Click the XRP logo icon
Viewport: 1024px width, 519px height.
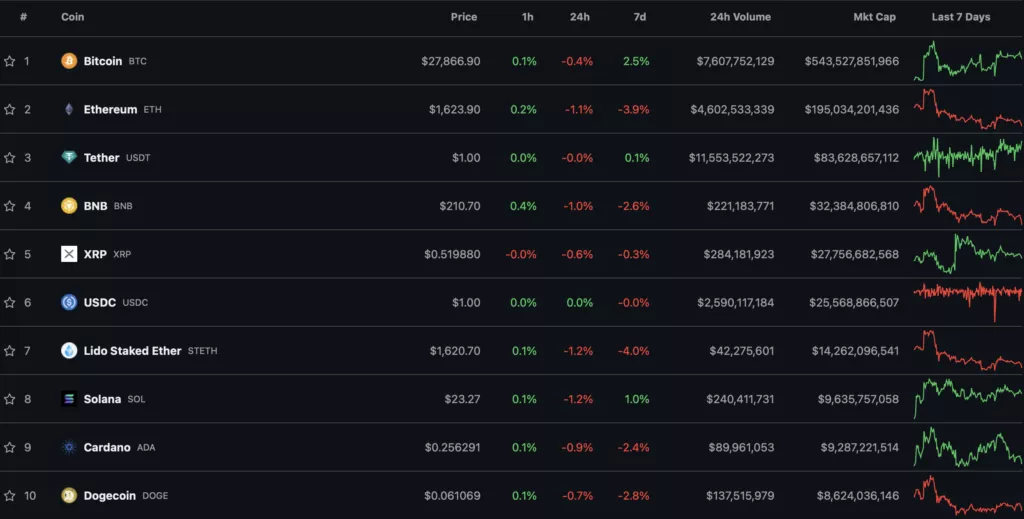pos(69,254)
